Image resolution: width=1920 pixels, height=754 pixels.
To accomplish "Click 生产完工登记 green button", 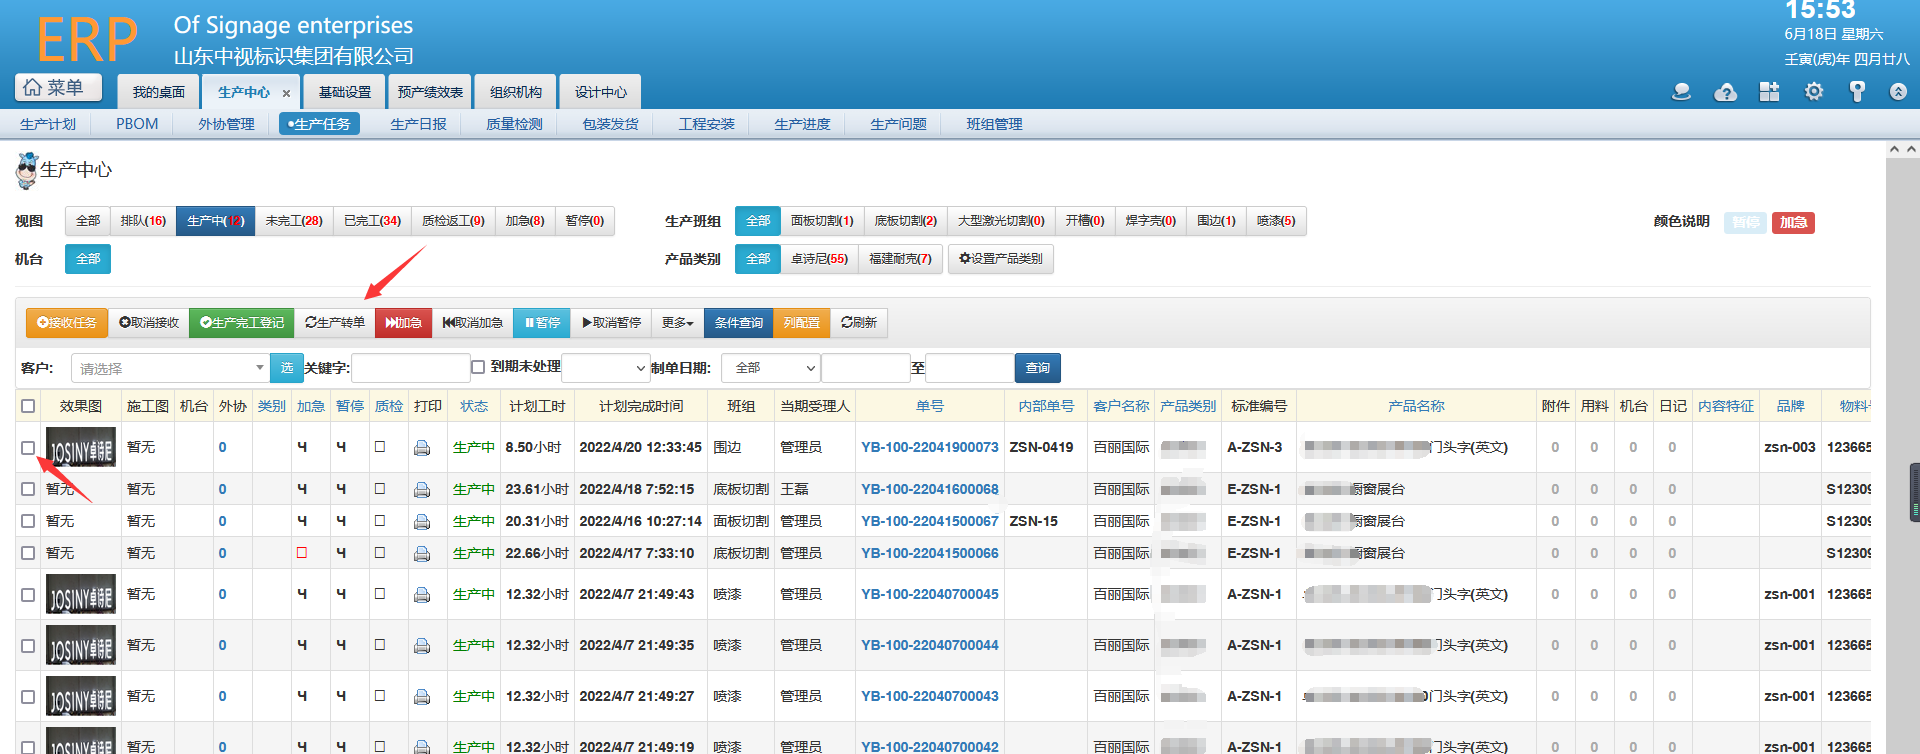I will (242, 323).
